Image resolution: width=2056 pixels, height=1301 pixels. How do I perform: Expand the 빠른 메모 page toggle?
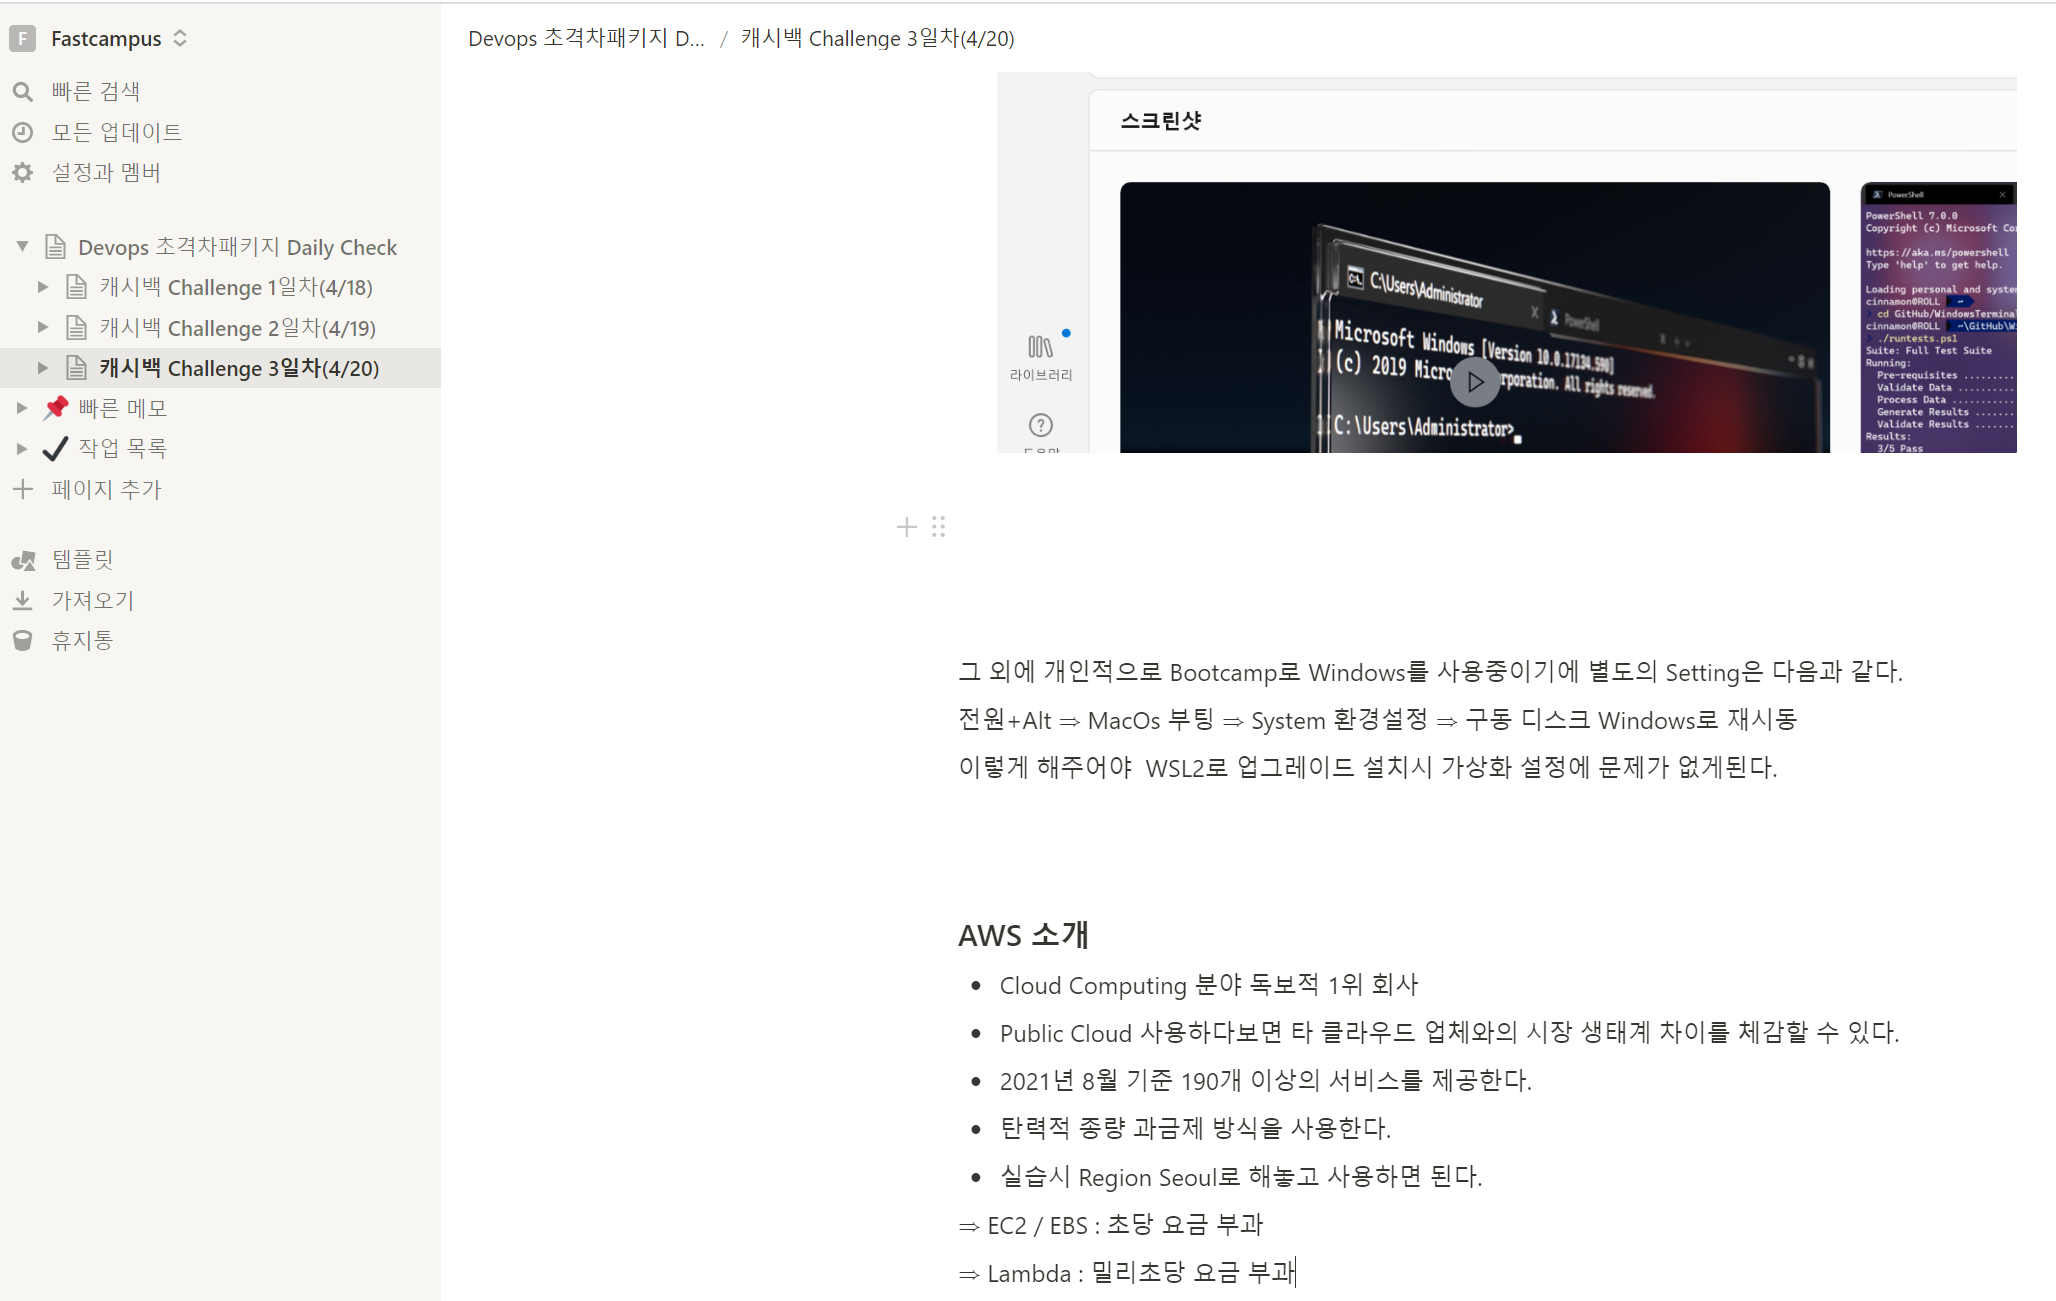tap(22, 408)
